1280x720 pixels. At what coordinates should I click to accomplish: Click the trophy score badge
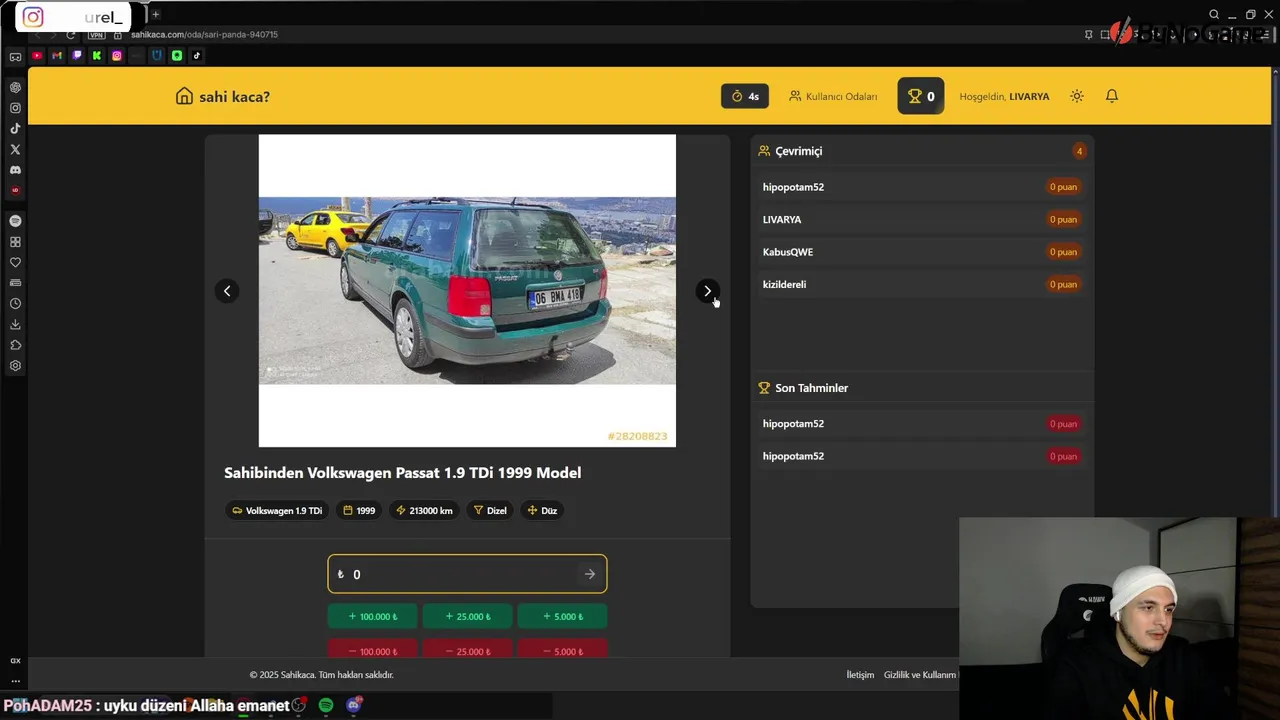[x=921, y=96]
